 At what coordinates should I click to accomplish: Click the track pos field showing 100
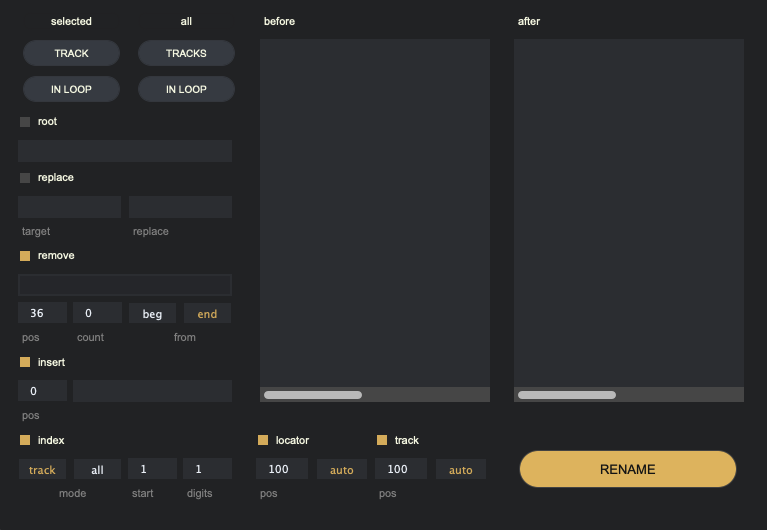(x=401, y=469)
